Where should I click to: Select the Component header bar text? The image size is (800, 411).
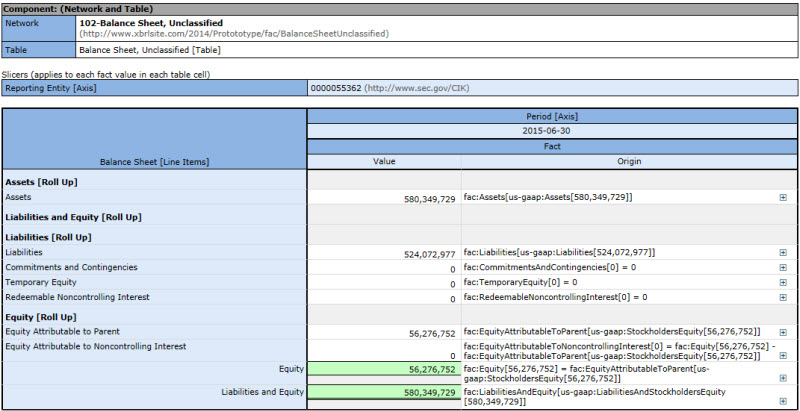tap(79, 9)
